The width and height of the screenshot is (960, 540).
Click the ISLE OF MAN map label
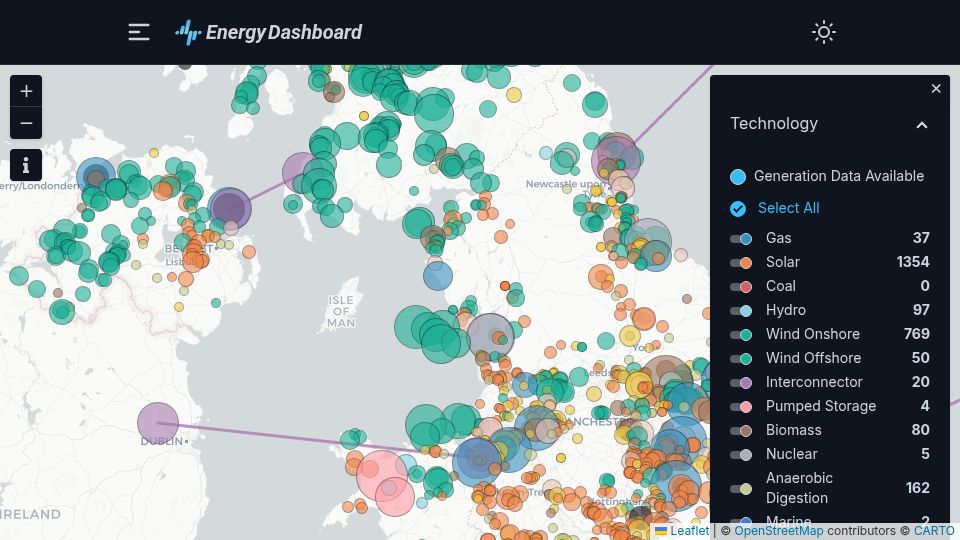(341, 311)
